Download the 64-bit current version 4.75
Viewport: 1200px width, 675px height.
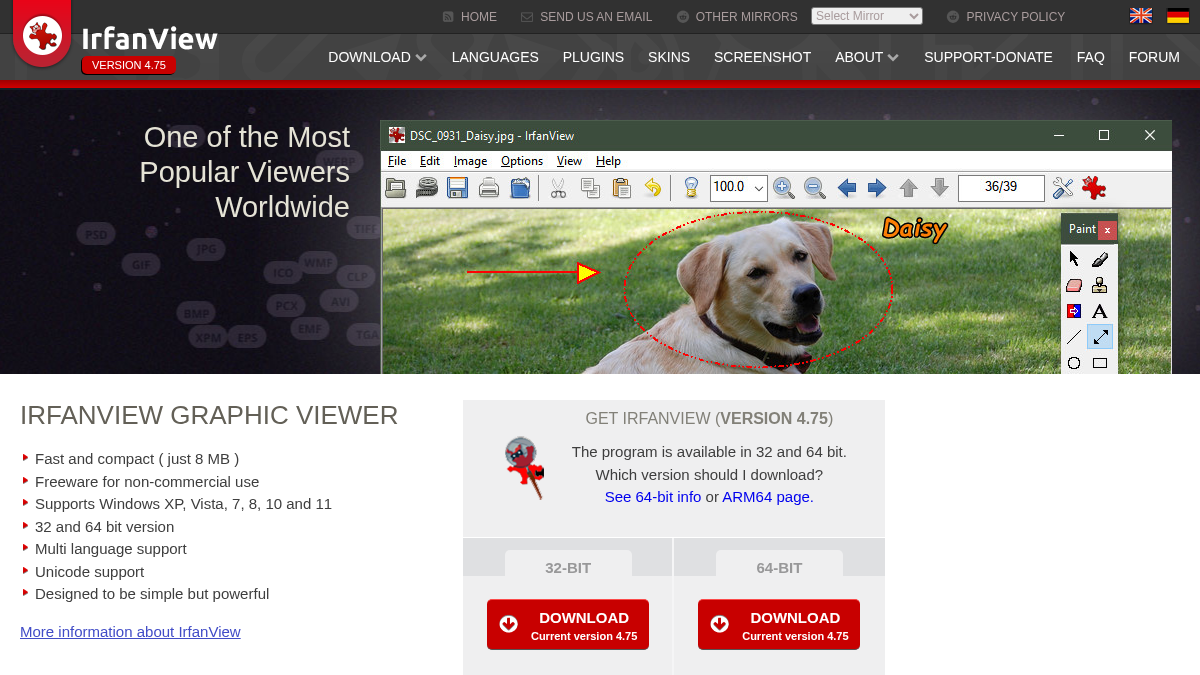coord(779,625)
